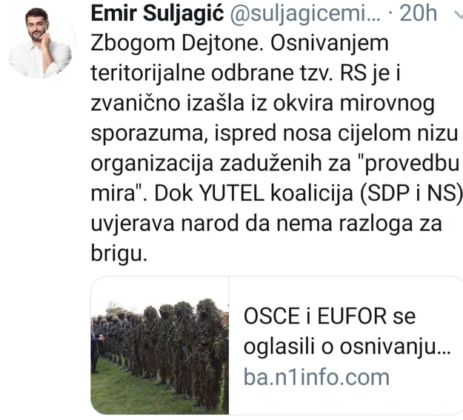Open Emir Suljagić's profile picture
This screenshot has height=420, width=463.
coord(40,43)
